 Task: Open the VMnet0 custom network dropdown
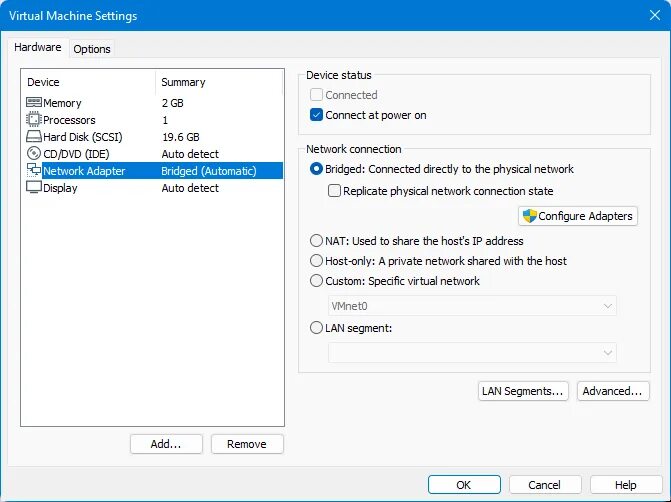coord(472,306)
